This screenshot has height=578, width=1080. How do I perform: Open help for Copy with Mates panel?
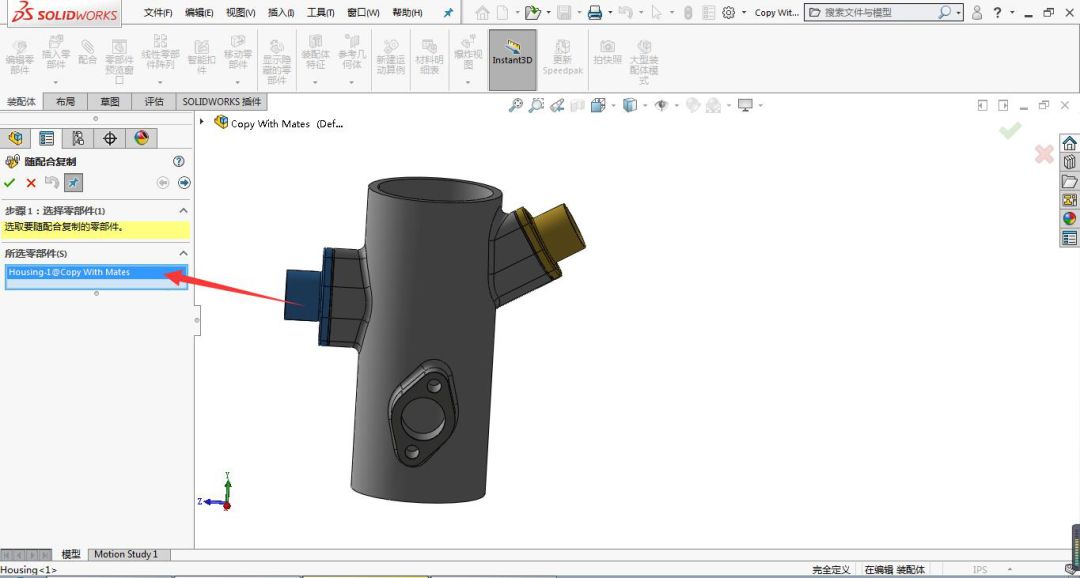179,161
